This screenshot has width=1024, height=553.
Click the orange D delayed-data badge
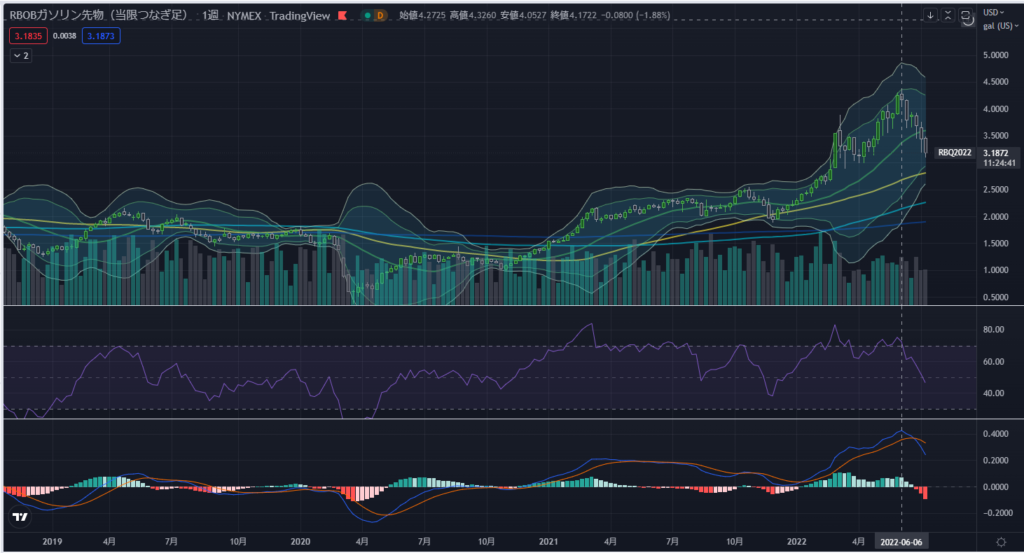coord(380,16)
